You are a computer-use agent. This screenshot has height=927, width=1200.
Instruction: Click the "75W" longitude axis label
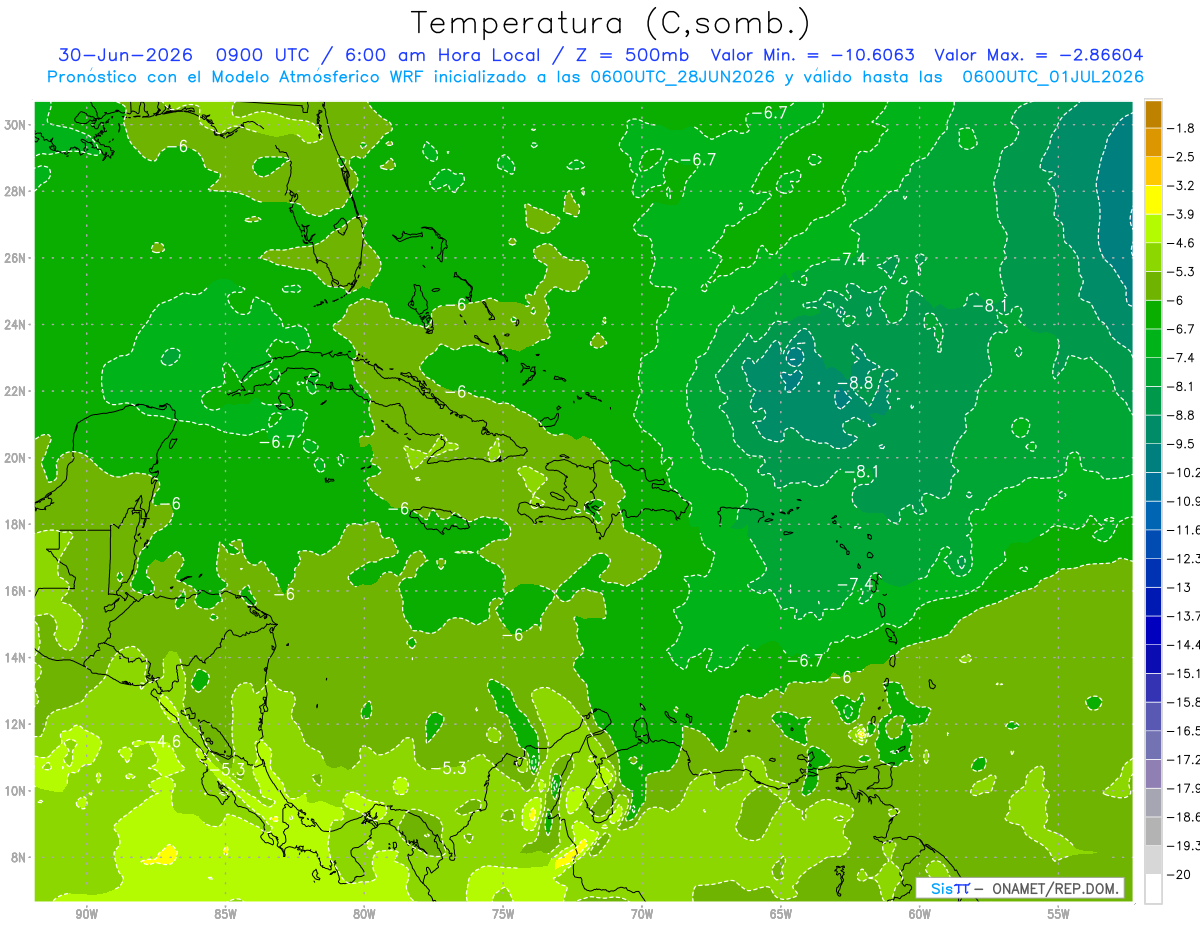tap(503, 914)
